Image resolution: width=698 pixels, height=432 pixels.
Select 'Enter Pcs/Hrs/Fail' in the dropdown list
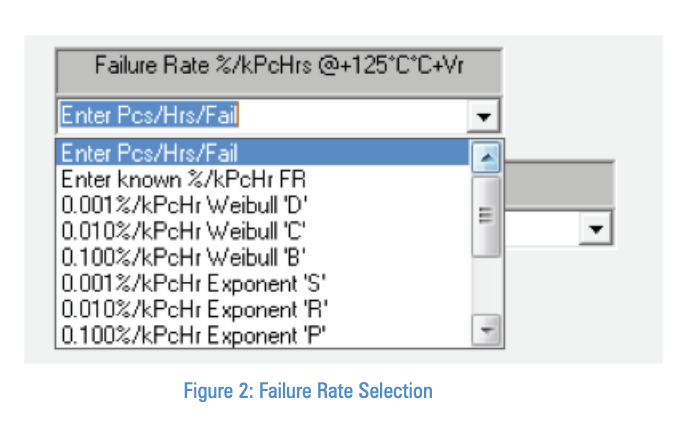click(264, 153)
